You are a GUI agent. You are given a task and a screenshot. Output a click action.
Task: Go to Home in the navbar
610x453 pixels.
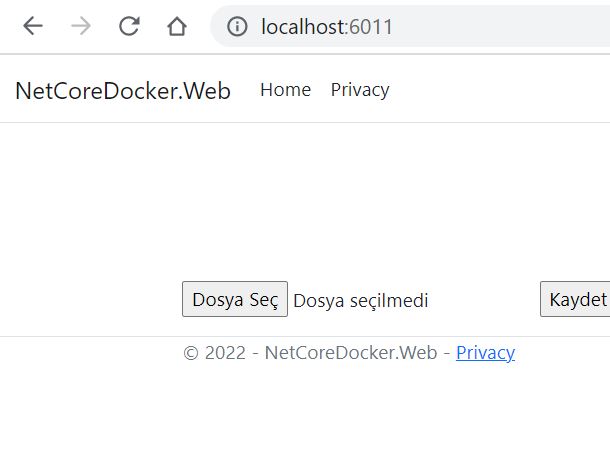(285, 90)
